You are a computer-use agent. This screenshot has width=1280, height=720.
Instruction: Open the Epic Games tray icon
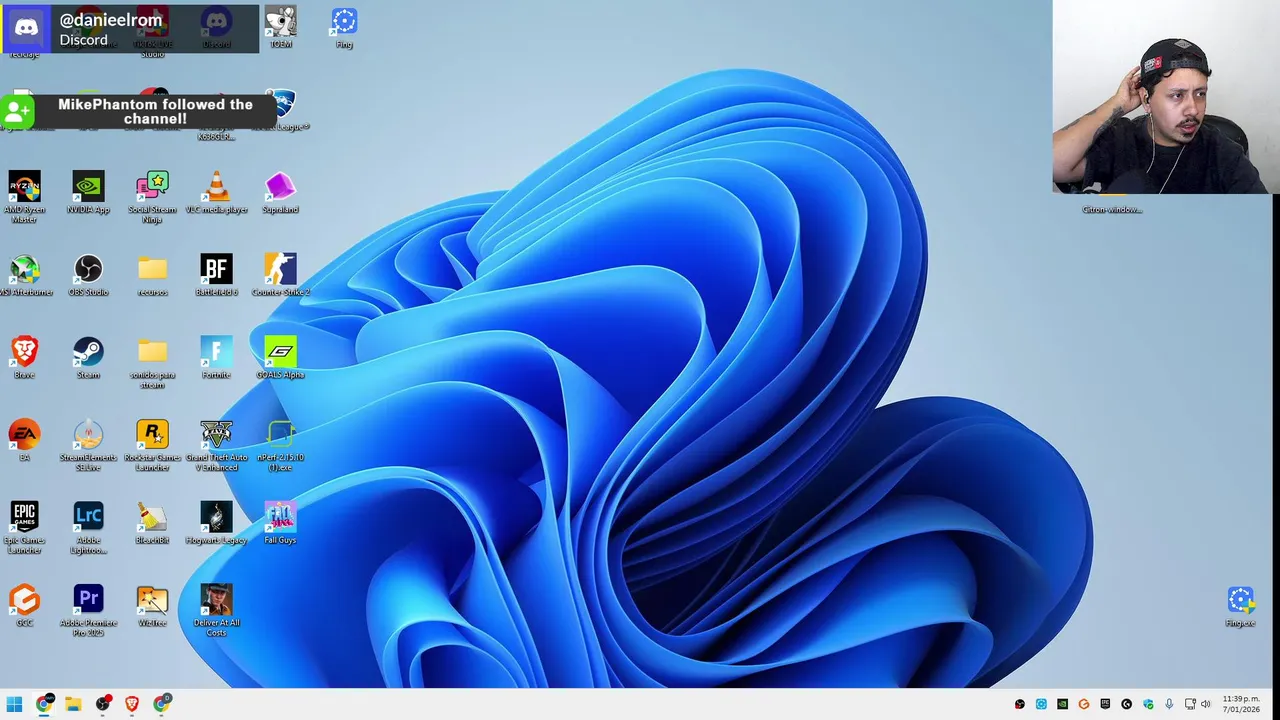pos(1105,704)
